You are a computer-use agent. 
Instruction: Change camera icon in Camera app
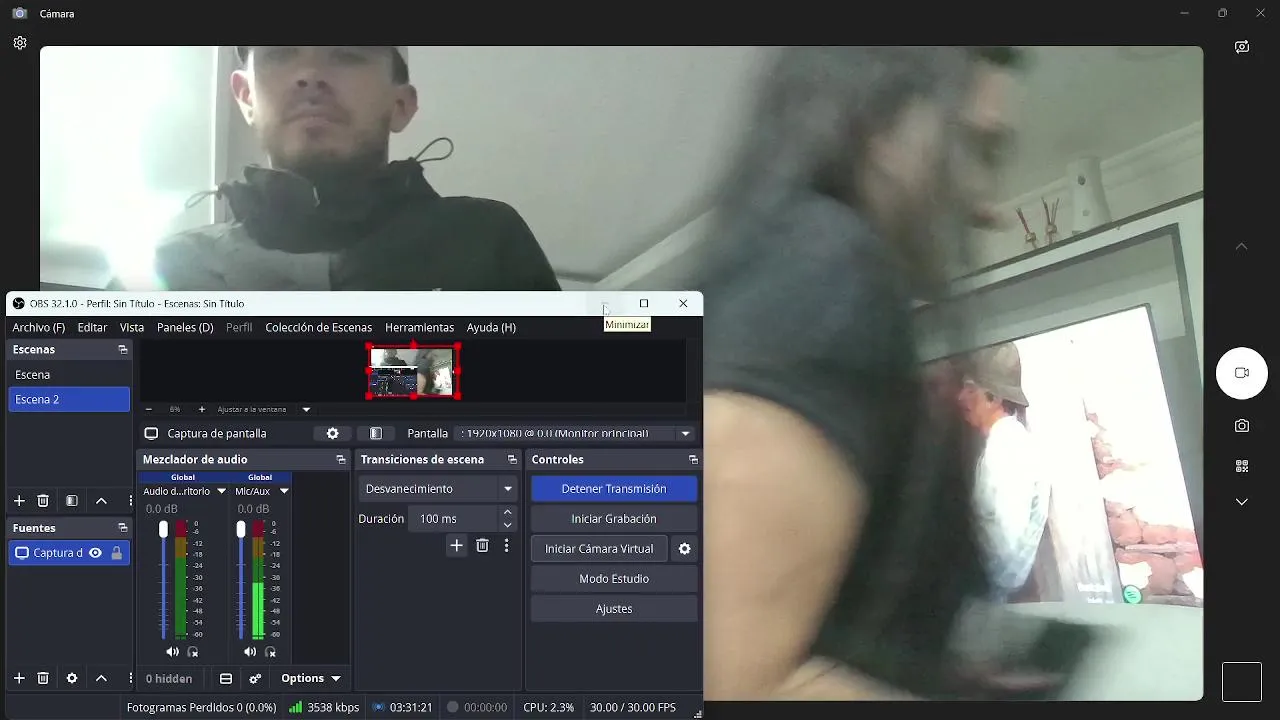(1242, 47)
